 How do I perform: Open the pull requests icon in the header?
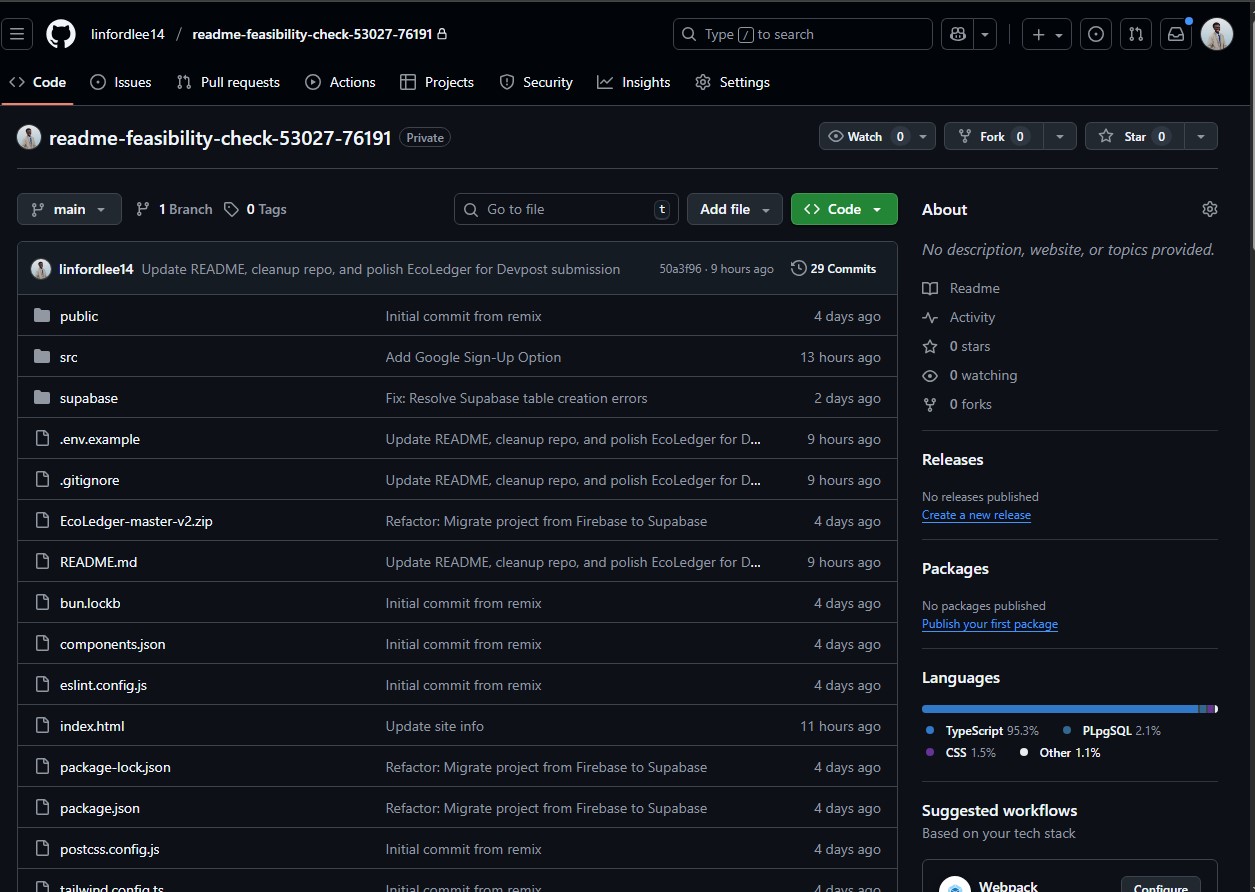pos(1136,34)
